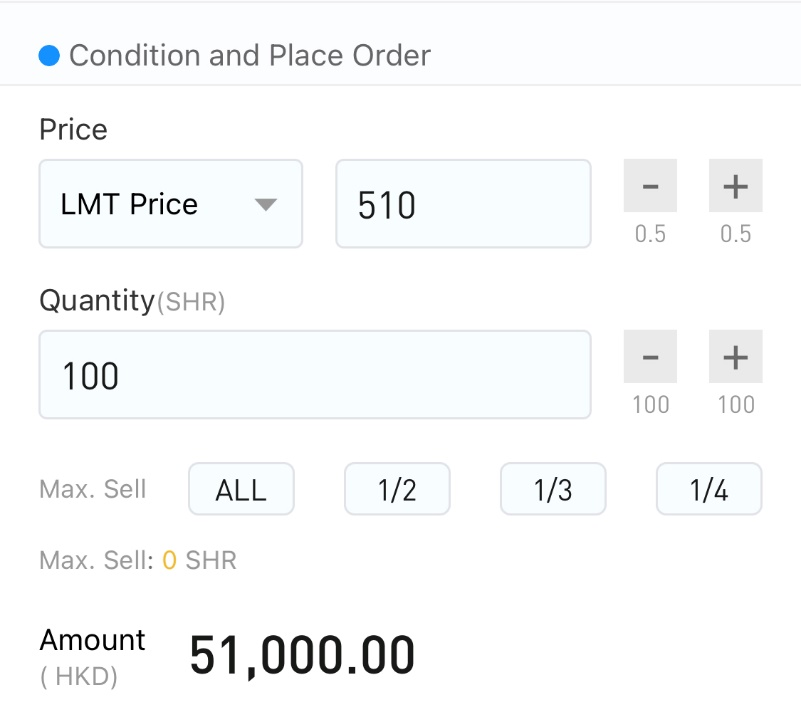
Task: Choose the 1/3 max sell option
Action: [x=553, y=489]
